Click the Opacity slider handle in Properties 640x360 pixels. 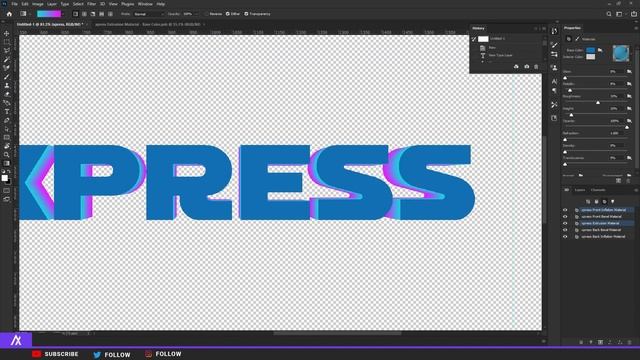click(x=627, y=127)
